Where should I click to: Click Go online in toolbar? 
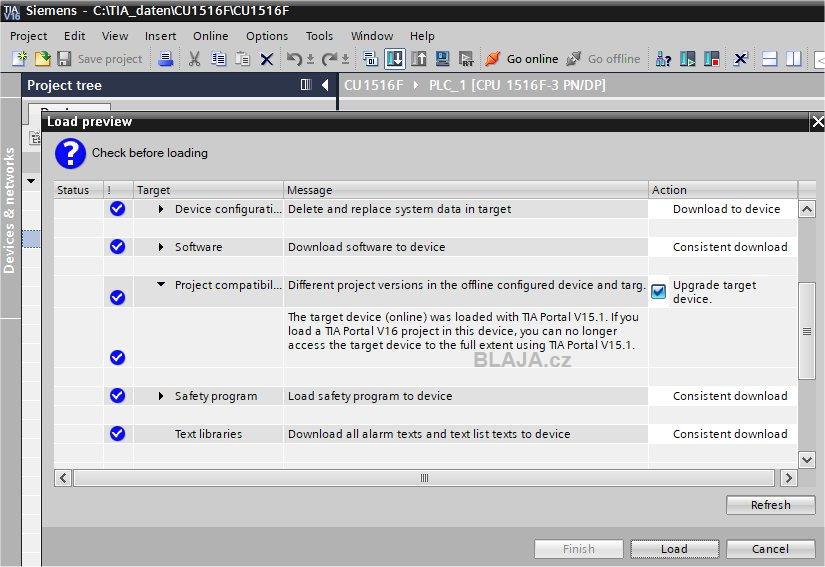521,58
